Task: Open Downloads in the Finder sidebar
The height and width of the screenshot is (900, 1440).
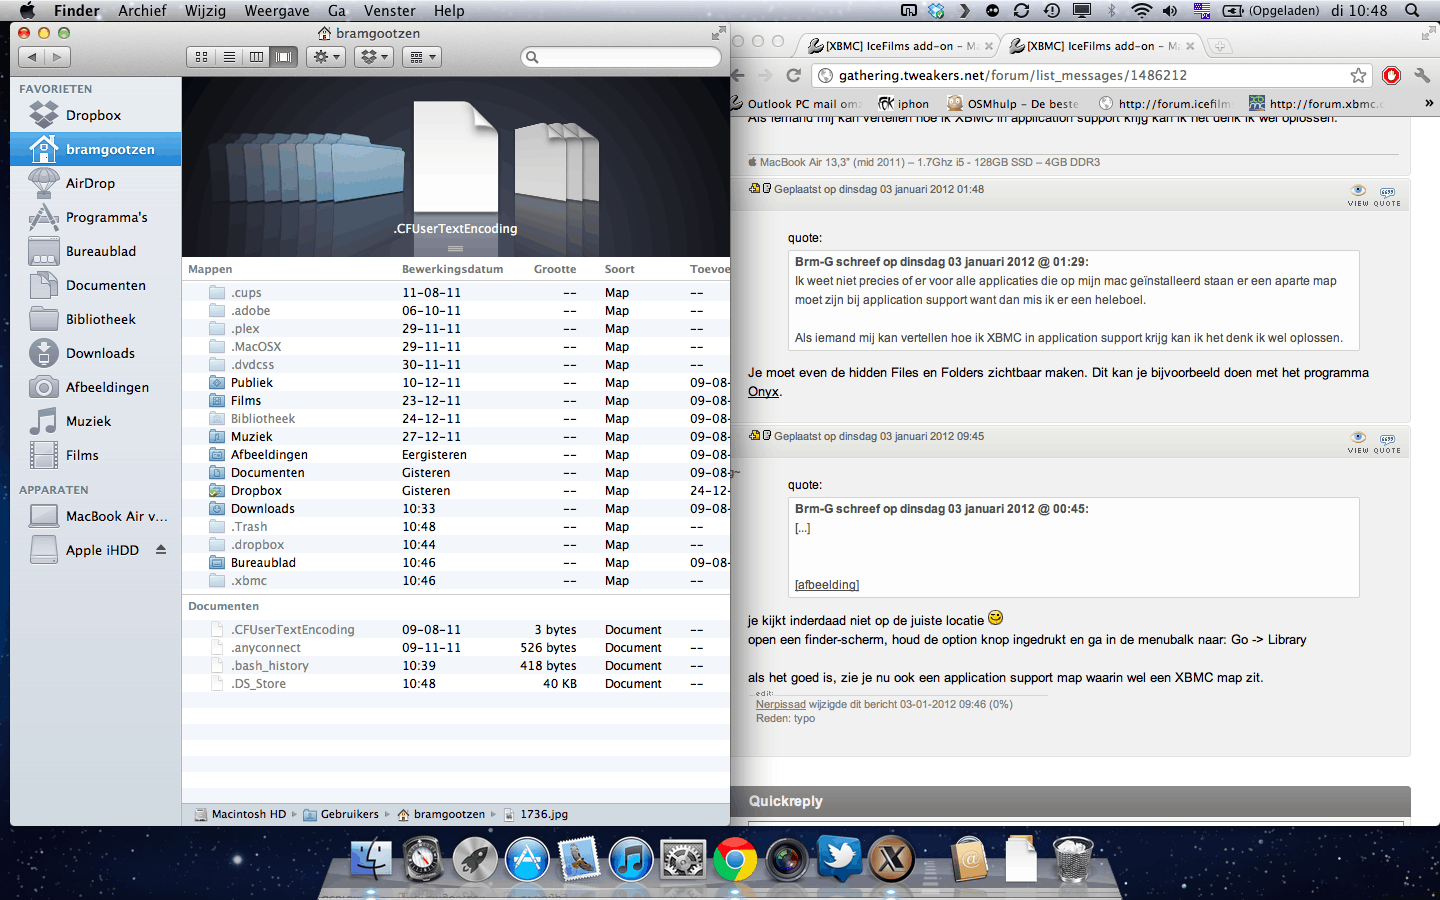Action: [95, 353]
